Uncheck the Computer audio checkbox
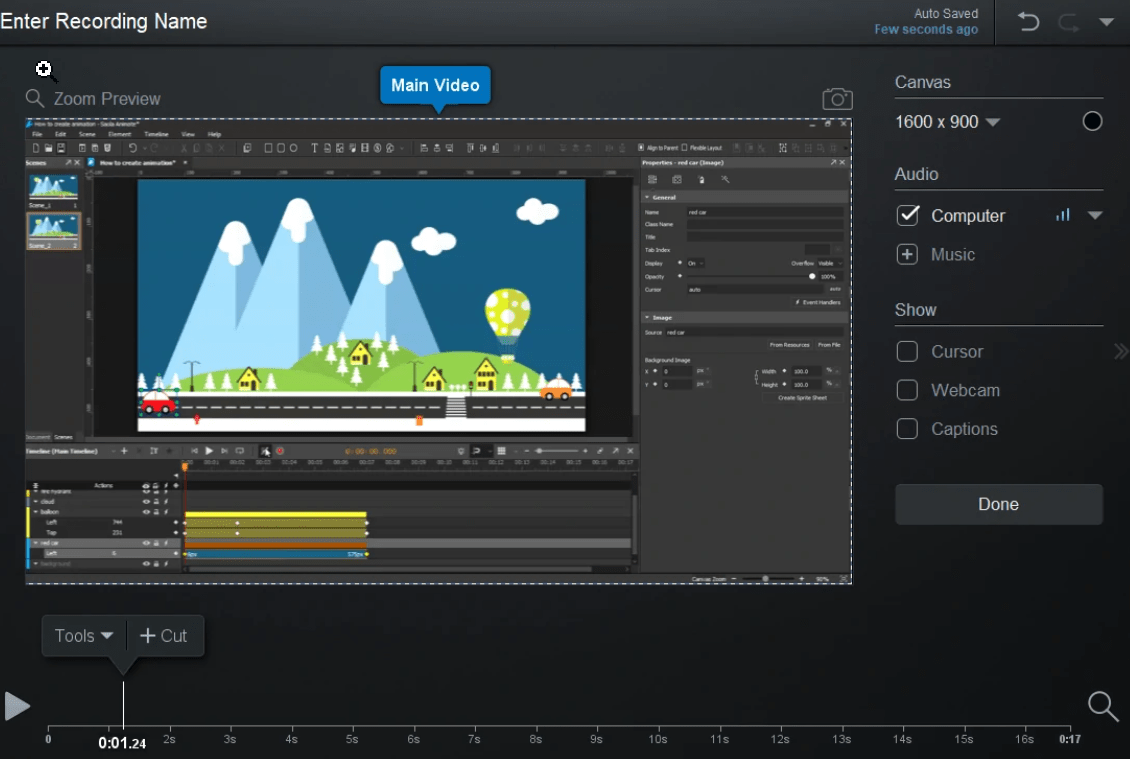Screen dimensions: 1130x759 coord(907,215)
